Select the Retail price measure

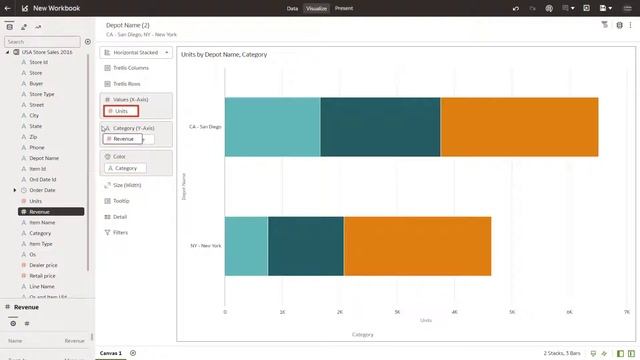point(42,276)
